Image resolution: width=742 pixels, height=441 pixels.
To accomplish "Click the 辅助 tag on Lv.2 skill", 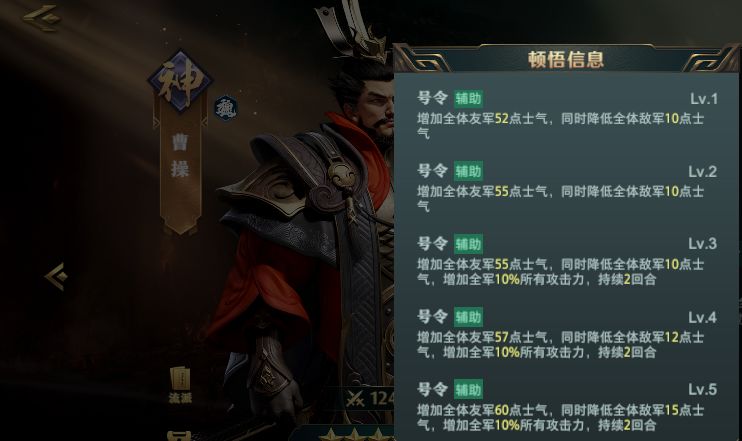I will tap(468, 171).
